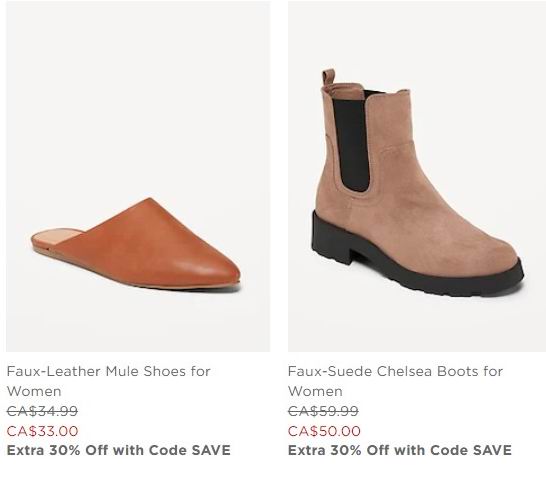Open Faux-Suede Chelsea Boots for Women link
The width and height of the screenshot is (546, 477).
click(395, 381)
